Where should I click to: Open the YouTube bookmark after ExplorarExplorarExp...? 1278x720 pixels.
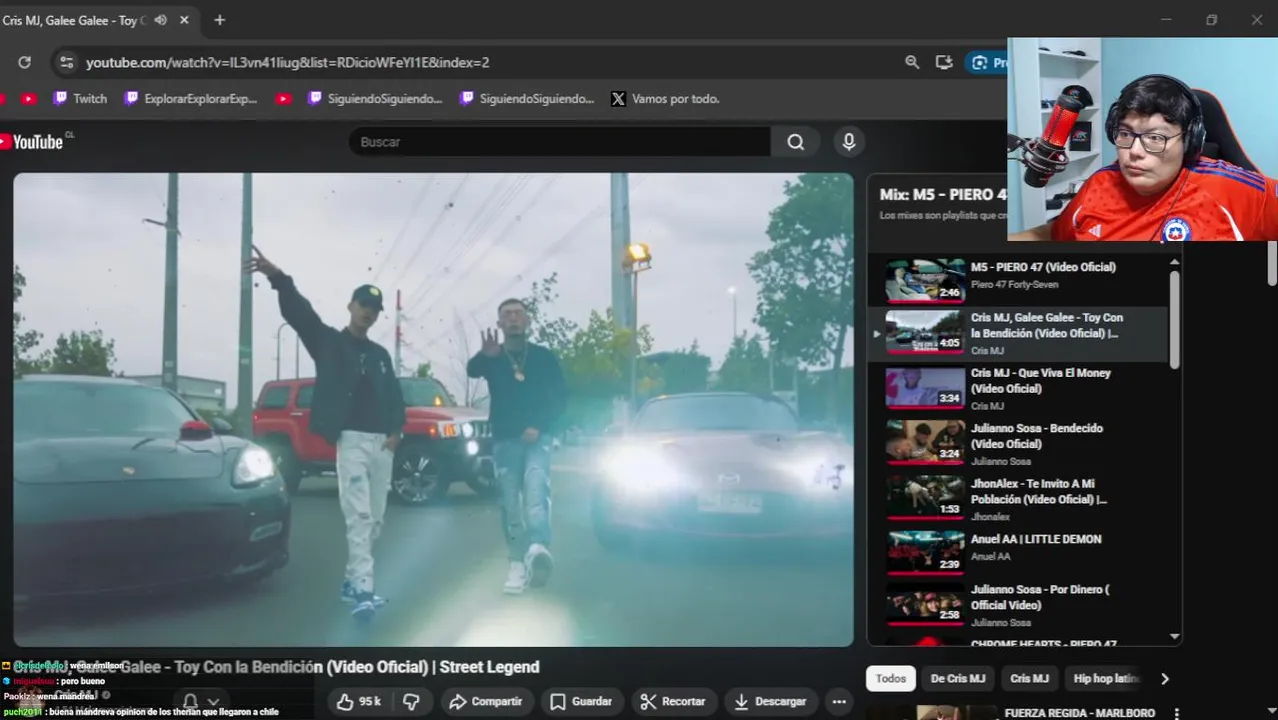(283, 98)
